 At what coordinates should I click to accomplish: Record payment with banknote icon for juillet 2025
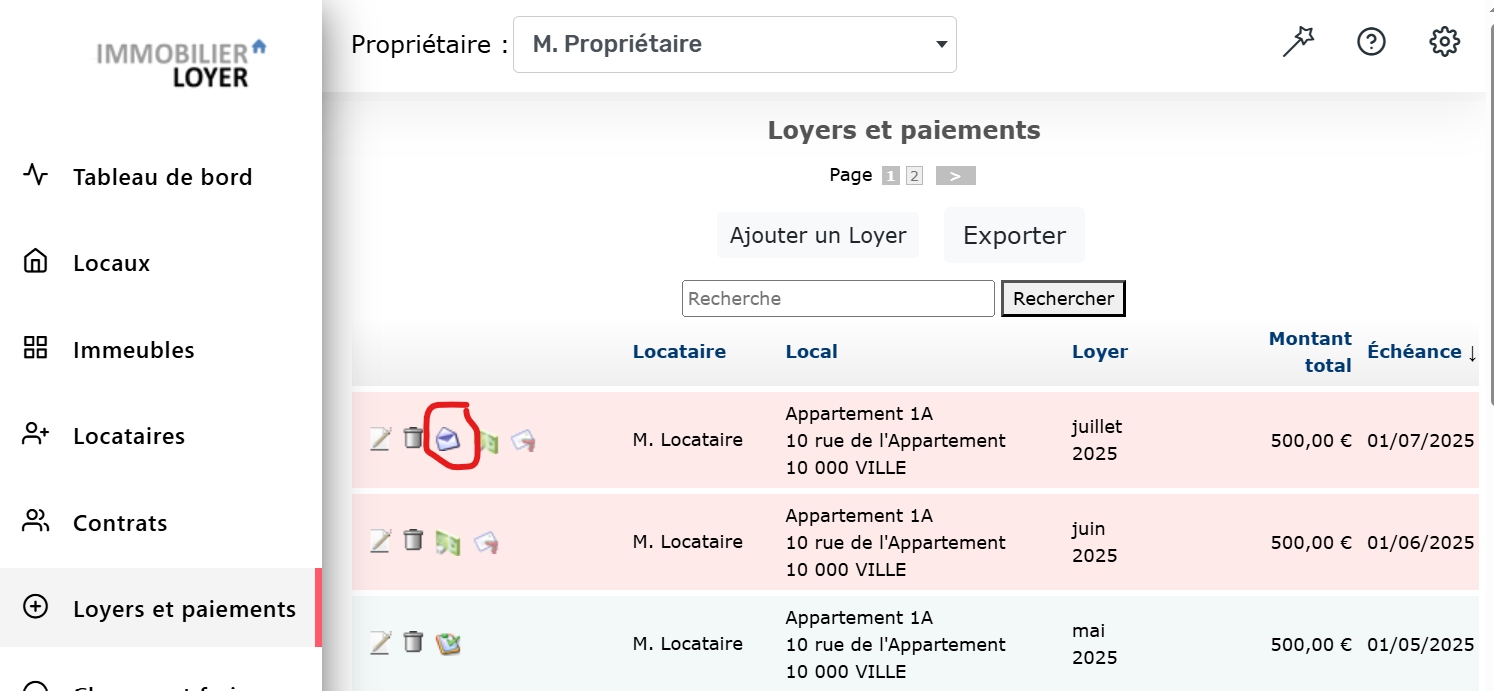click(487, 441)
